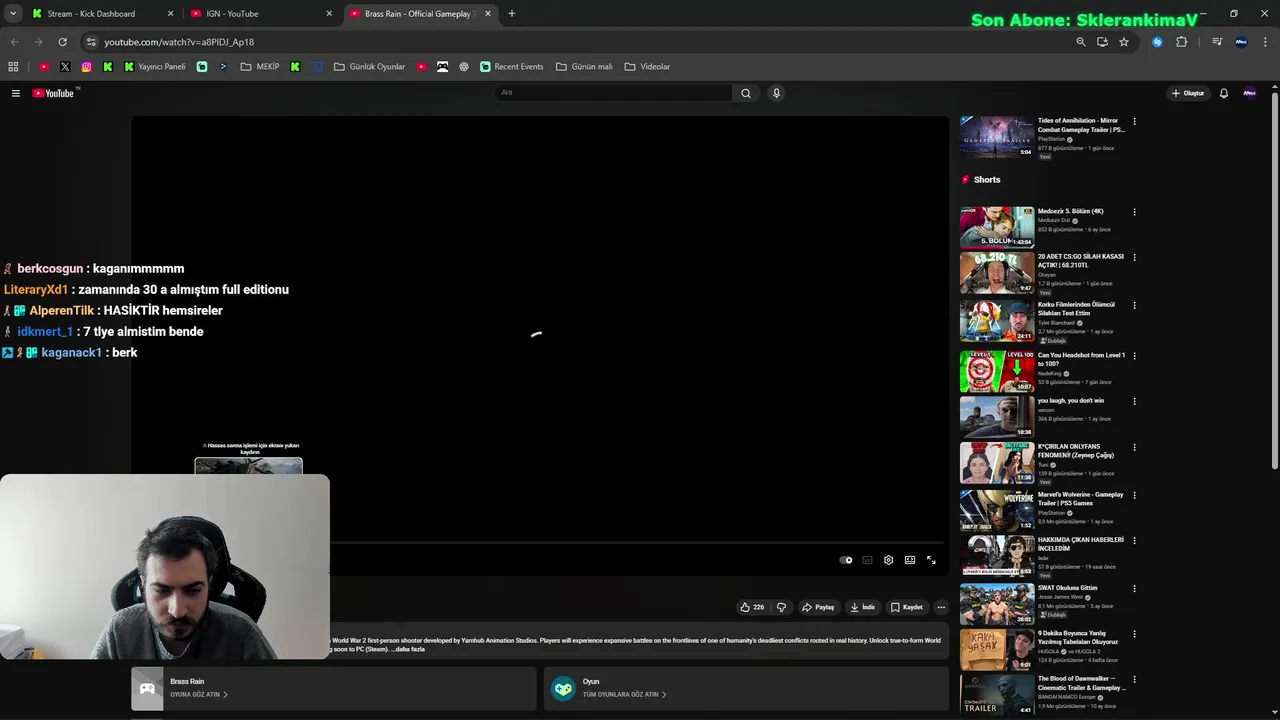The height and width of the screenshot is (720, 1280).
Task: Click the Paylaş share button
Action: (818, 607)
